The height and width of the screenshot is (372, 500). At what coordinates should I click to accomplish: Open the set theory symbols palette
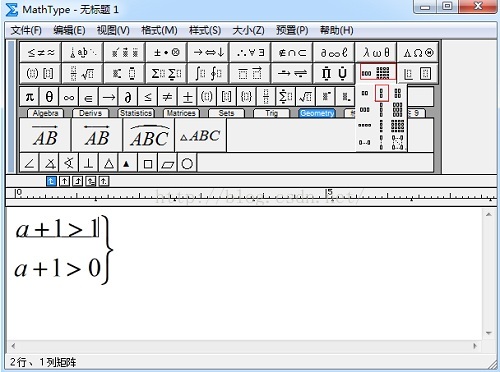point(292,52)
